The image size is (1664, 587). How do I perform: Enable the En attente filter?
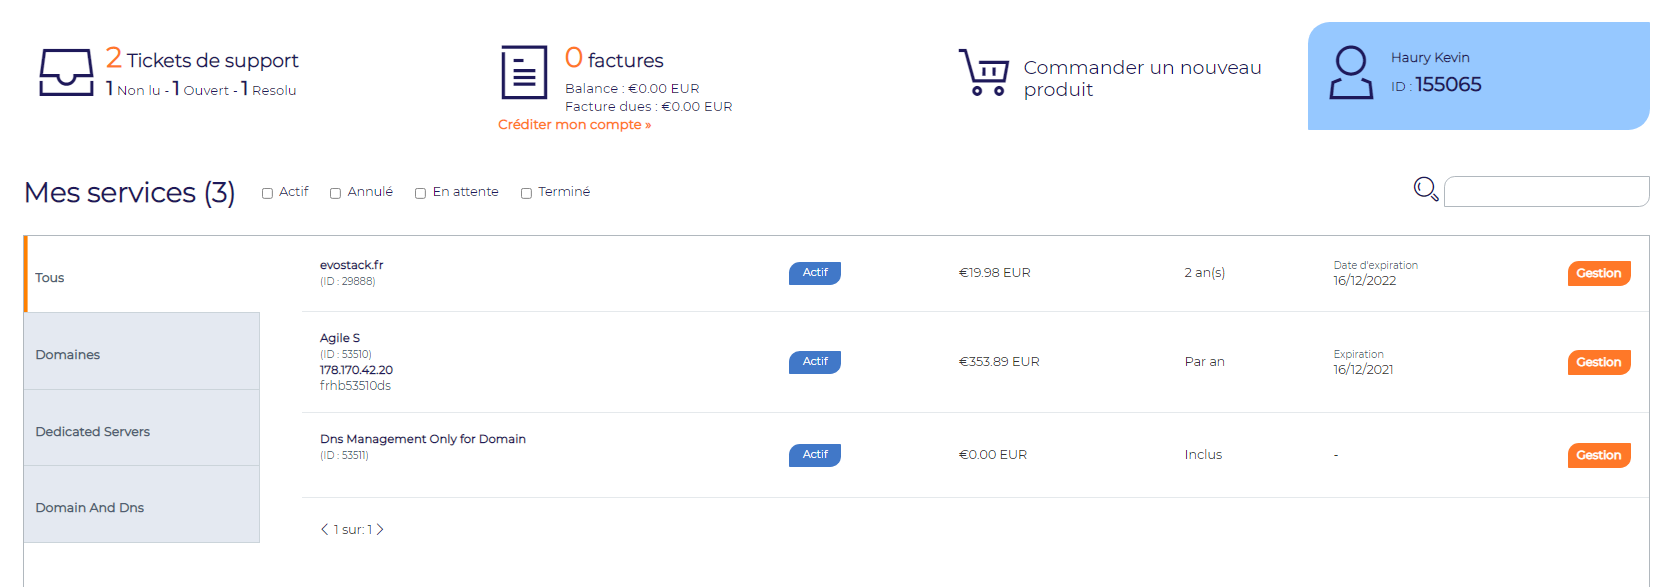pos(420,193)
